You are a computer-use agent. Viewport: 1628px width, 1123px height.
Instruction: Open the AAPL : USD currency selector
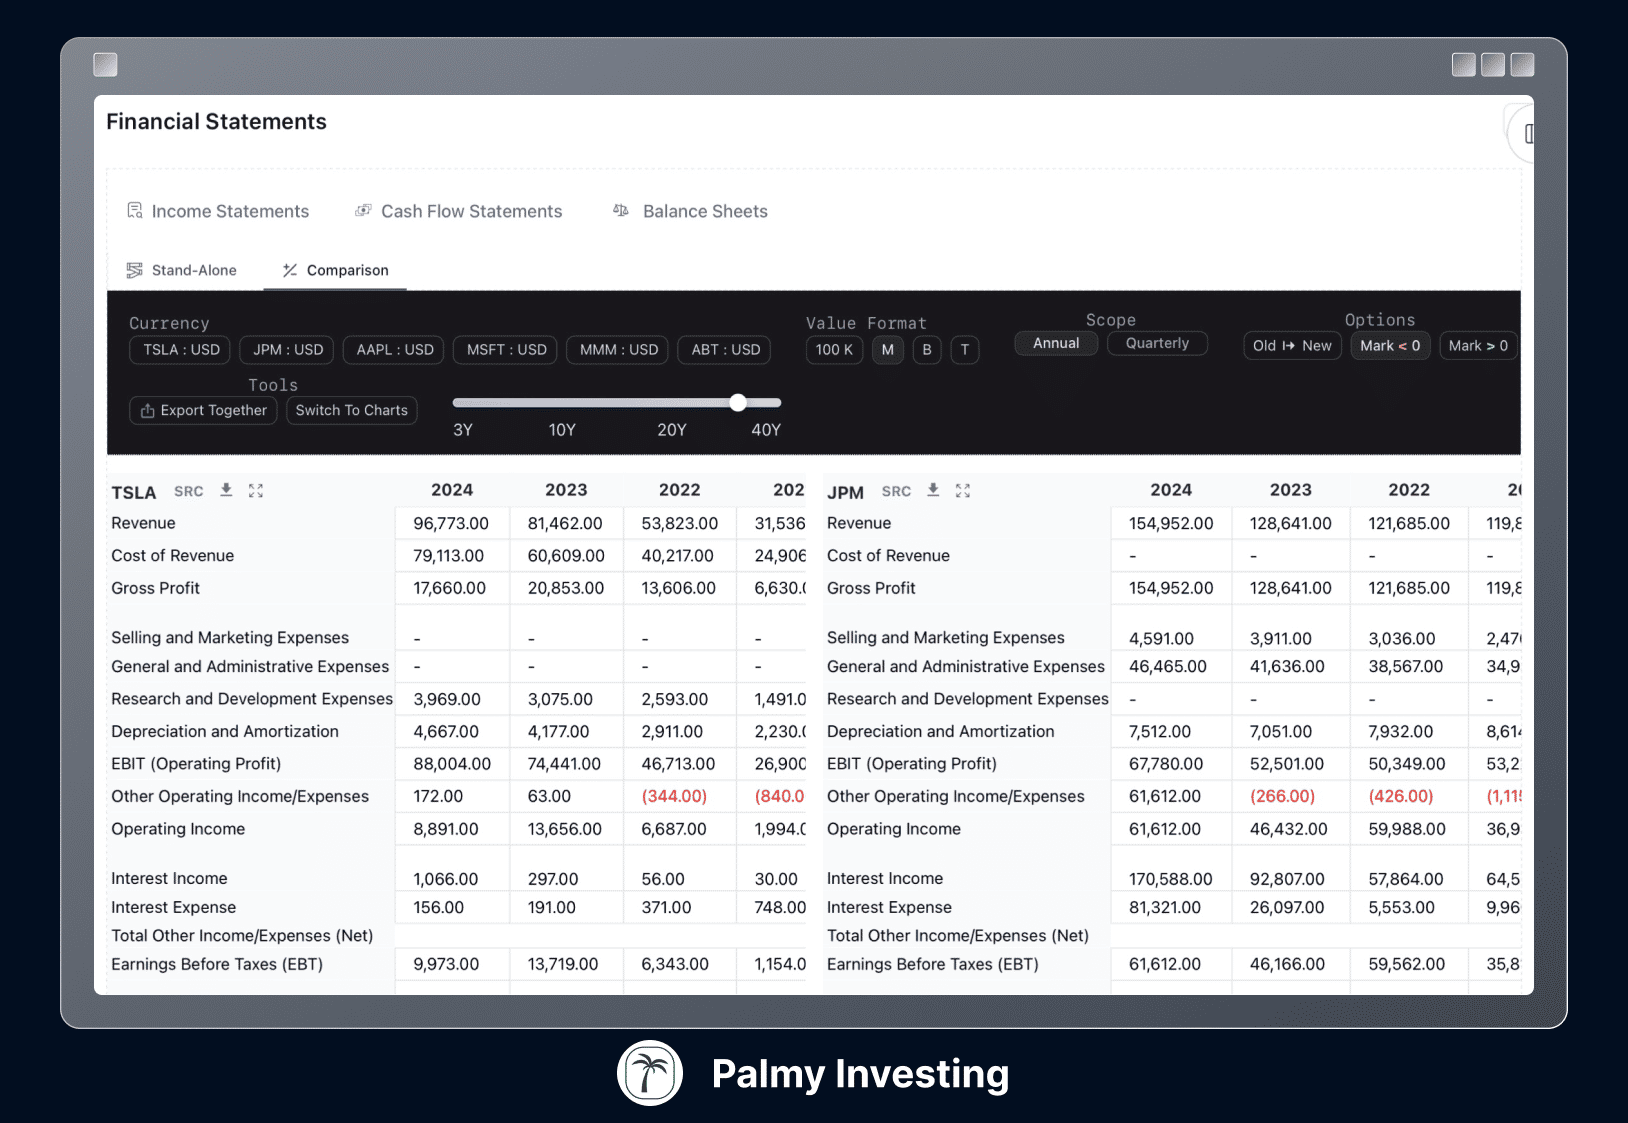[x=395, y=350]
